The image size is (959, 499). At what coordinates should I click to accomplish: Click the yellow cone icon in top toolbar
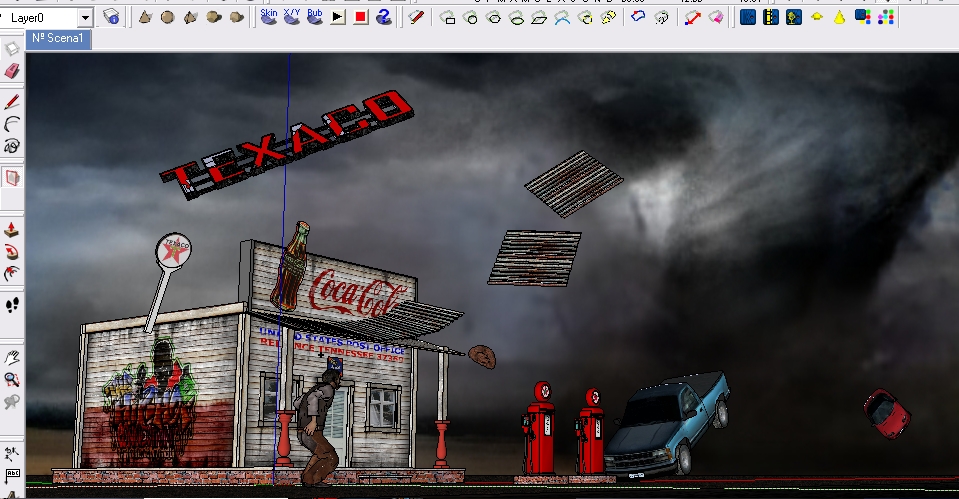click(839, 17)
